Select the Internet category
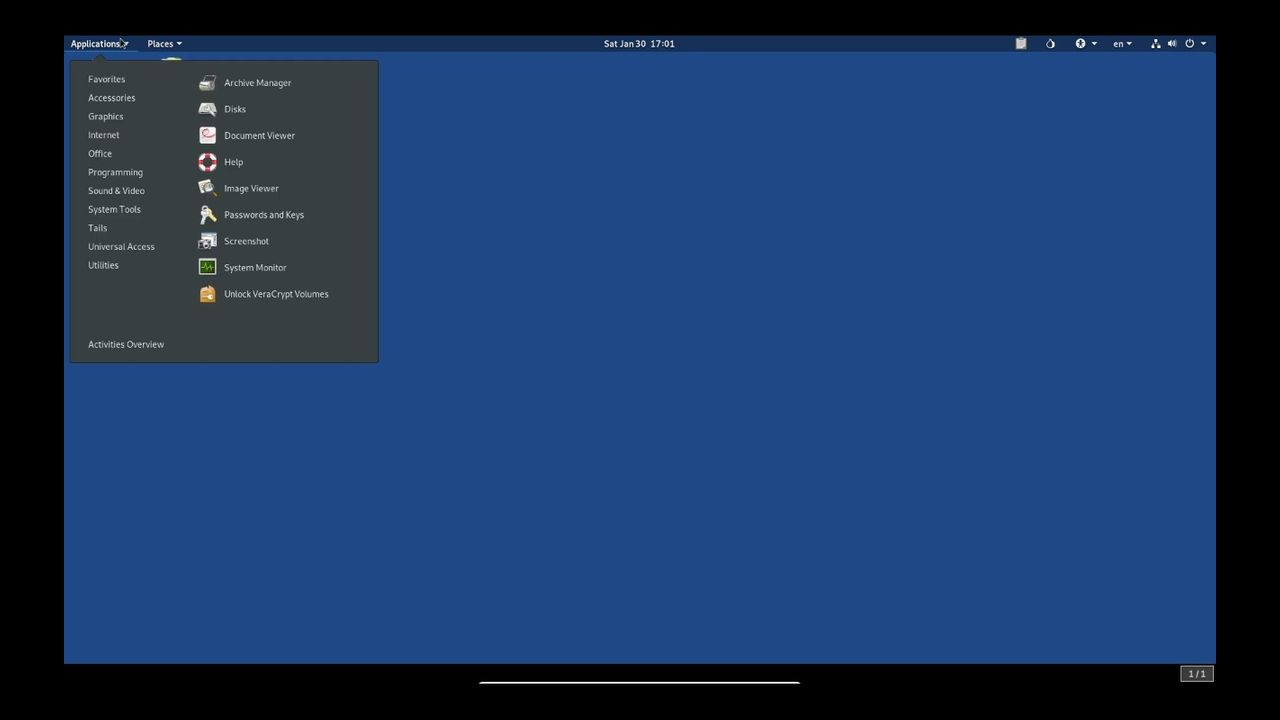1280x720 pixels. pos(103,135)
